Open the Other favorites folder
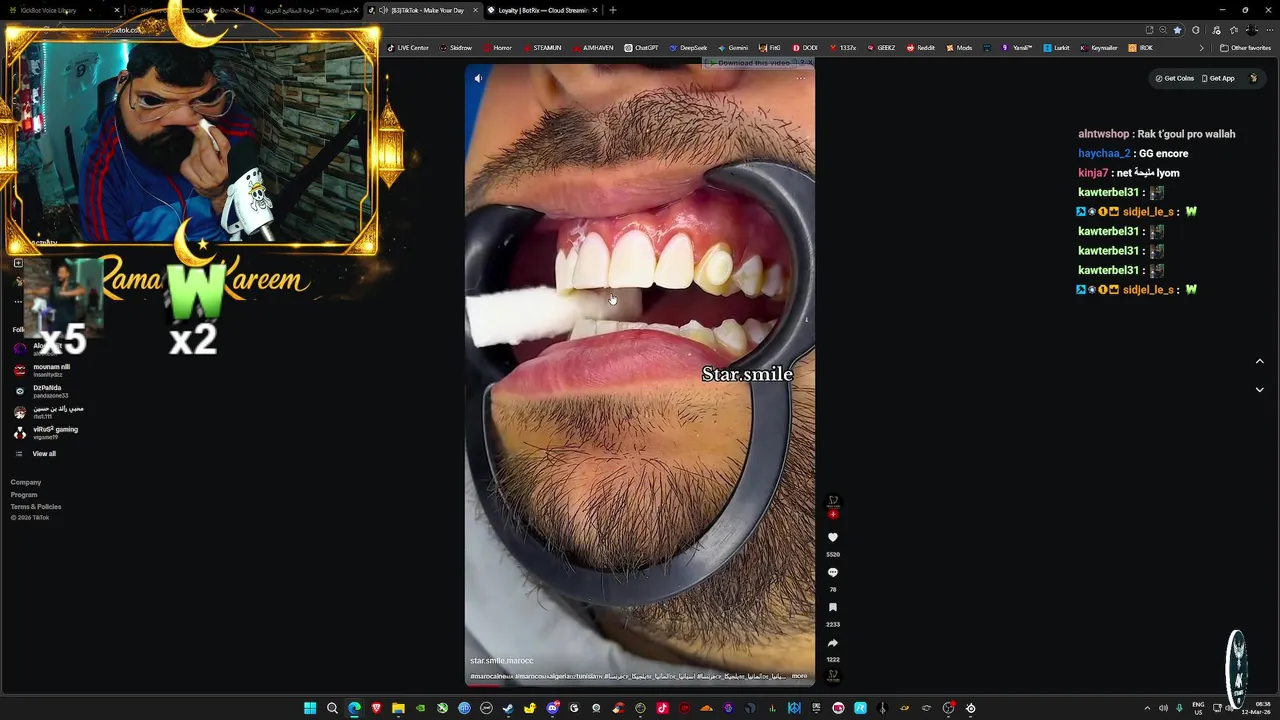 coord(1246,48)
